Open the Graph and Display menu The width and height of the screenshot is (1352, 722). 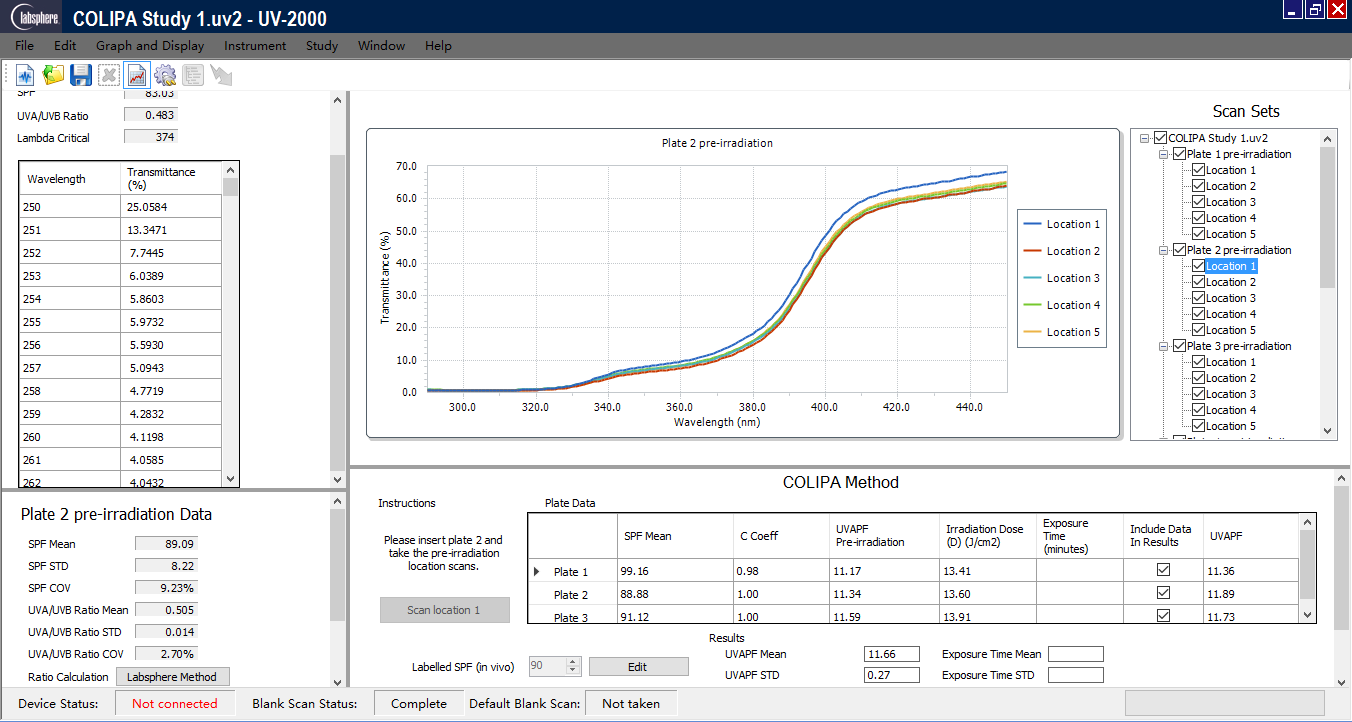tap(150, 46)
